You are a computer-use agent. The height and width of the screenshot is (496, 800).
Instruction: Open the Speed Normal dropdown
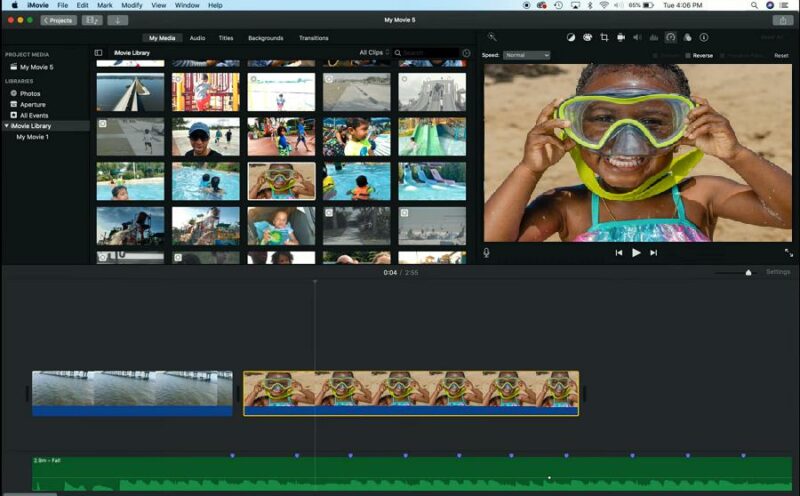pos(527,55)
